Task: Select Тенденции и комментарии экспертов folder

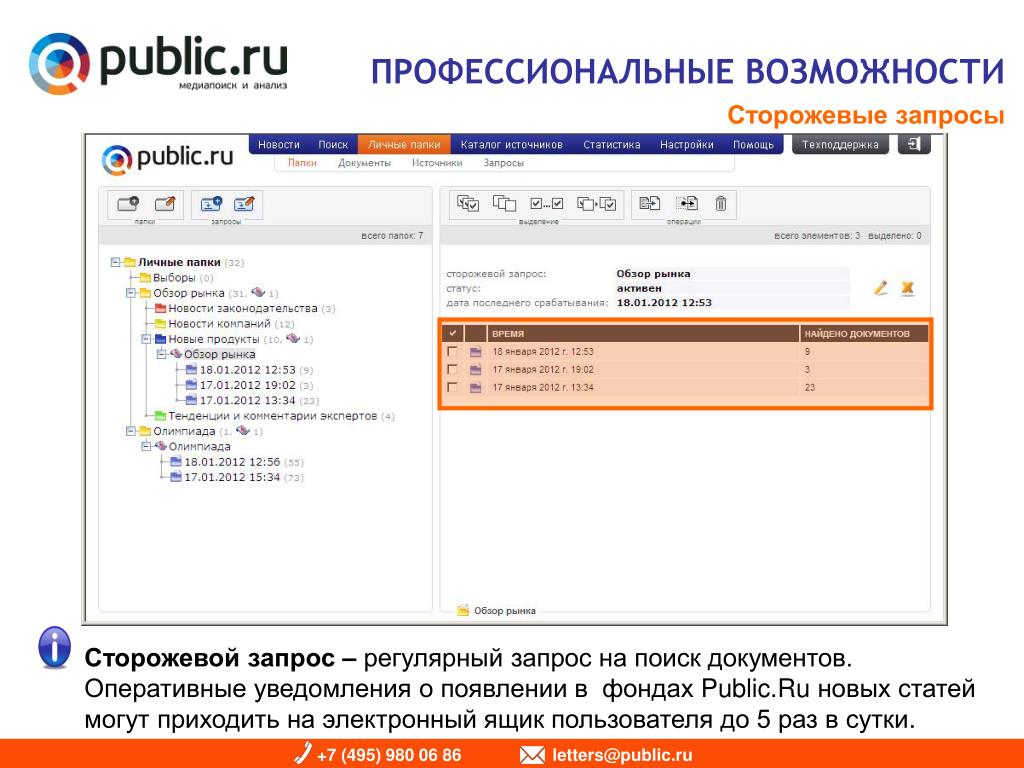Action: pos(272,415)
